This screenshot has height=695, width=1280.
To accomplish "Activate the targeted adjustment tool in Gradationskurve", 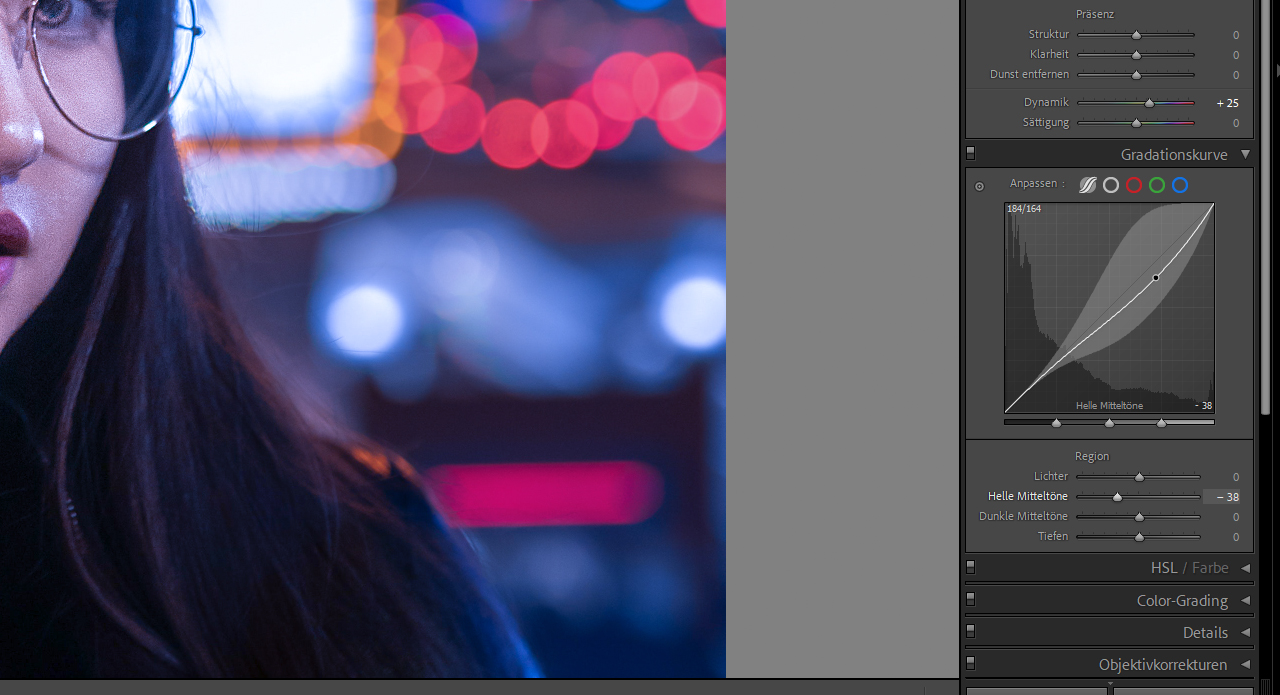I will 979,186.
